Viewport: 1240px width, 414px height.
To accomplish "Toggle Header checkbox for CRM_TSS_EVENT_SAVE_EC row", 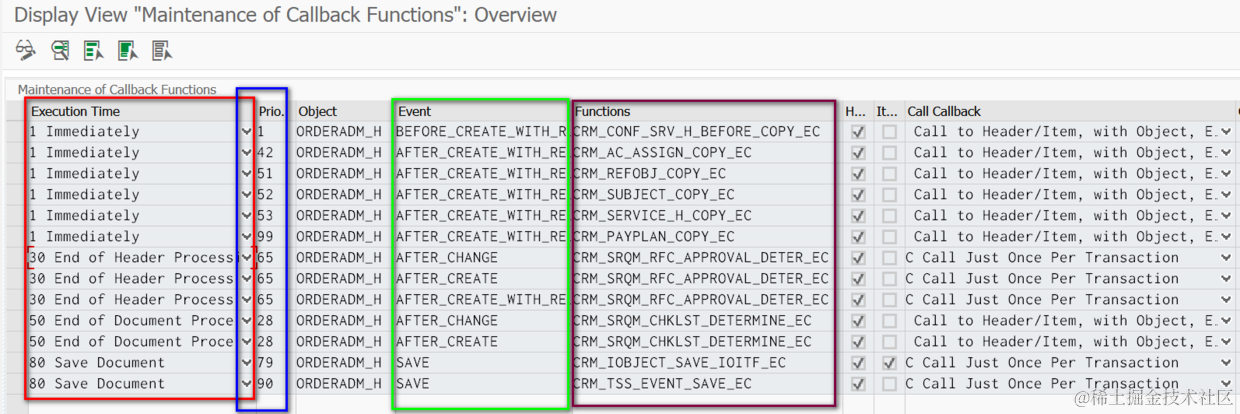I will pos(857,384).
